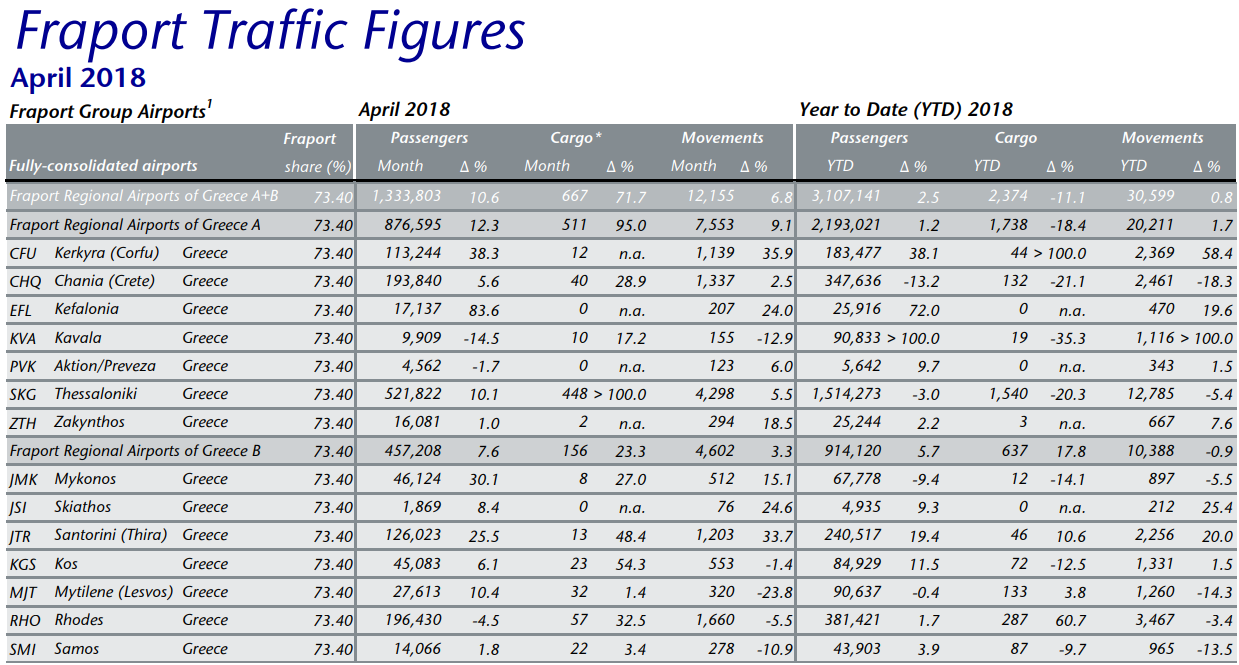
Task: Click passengers value '876,595'
Action: (413, 225)
